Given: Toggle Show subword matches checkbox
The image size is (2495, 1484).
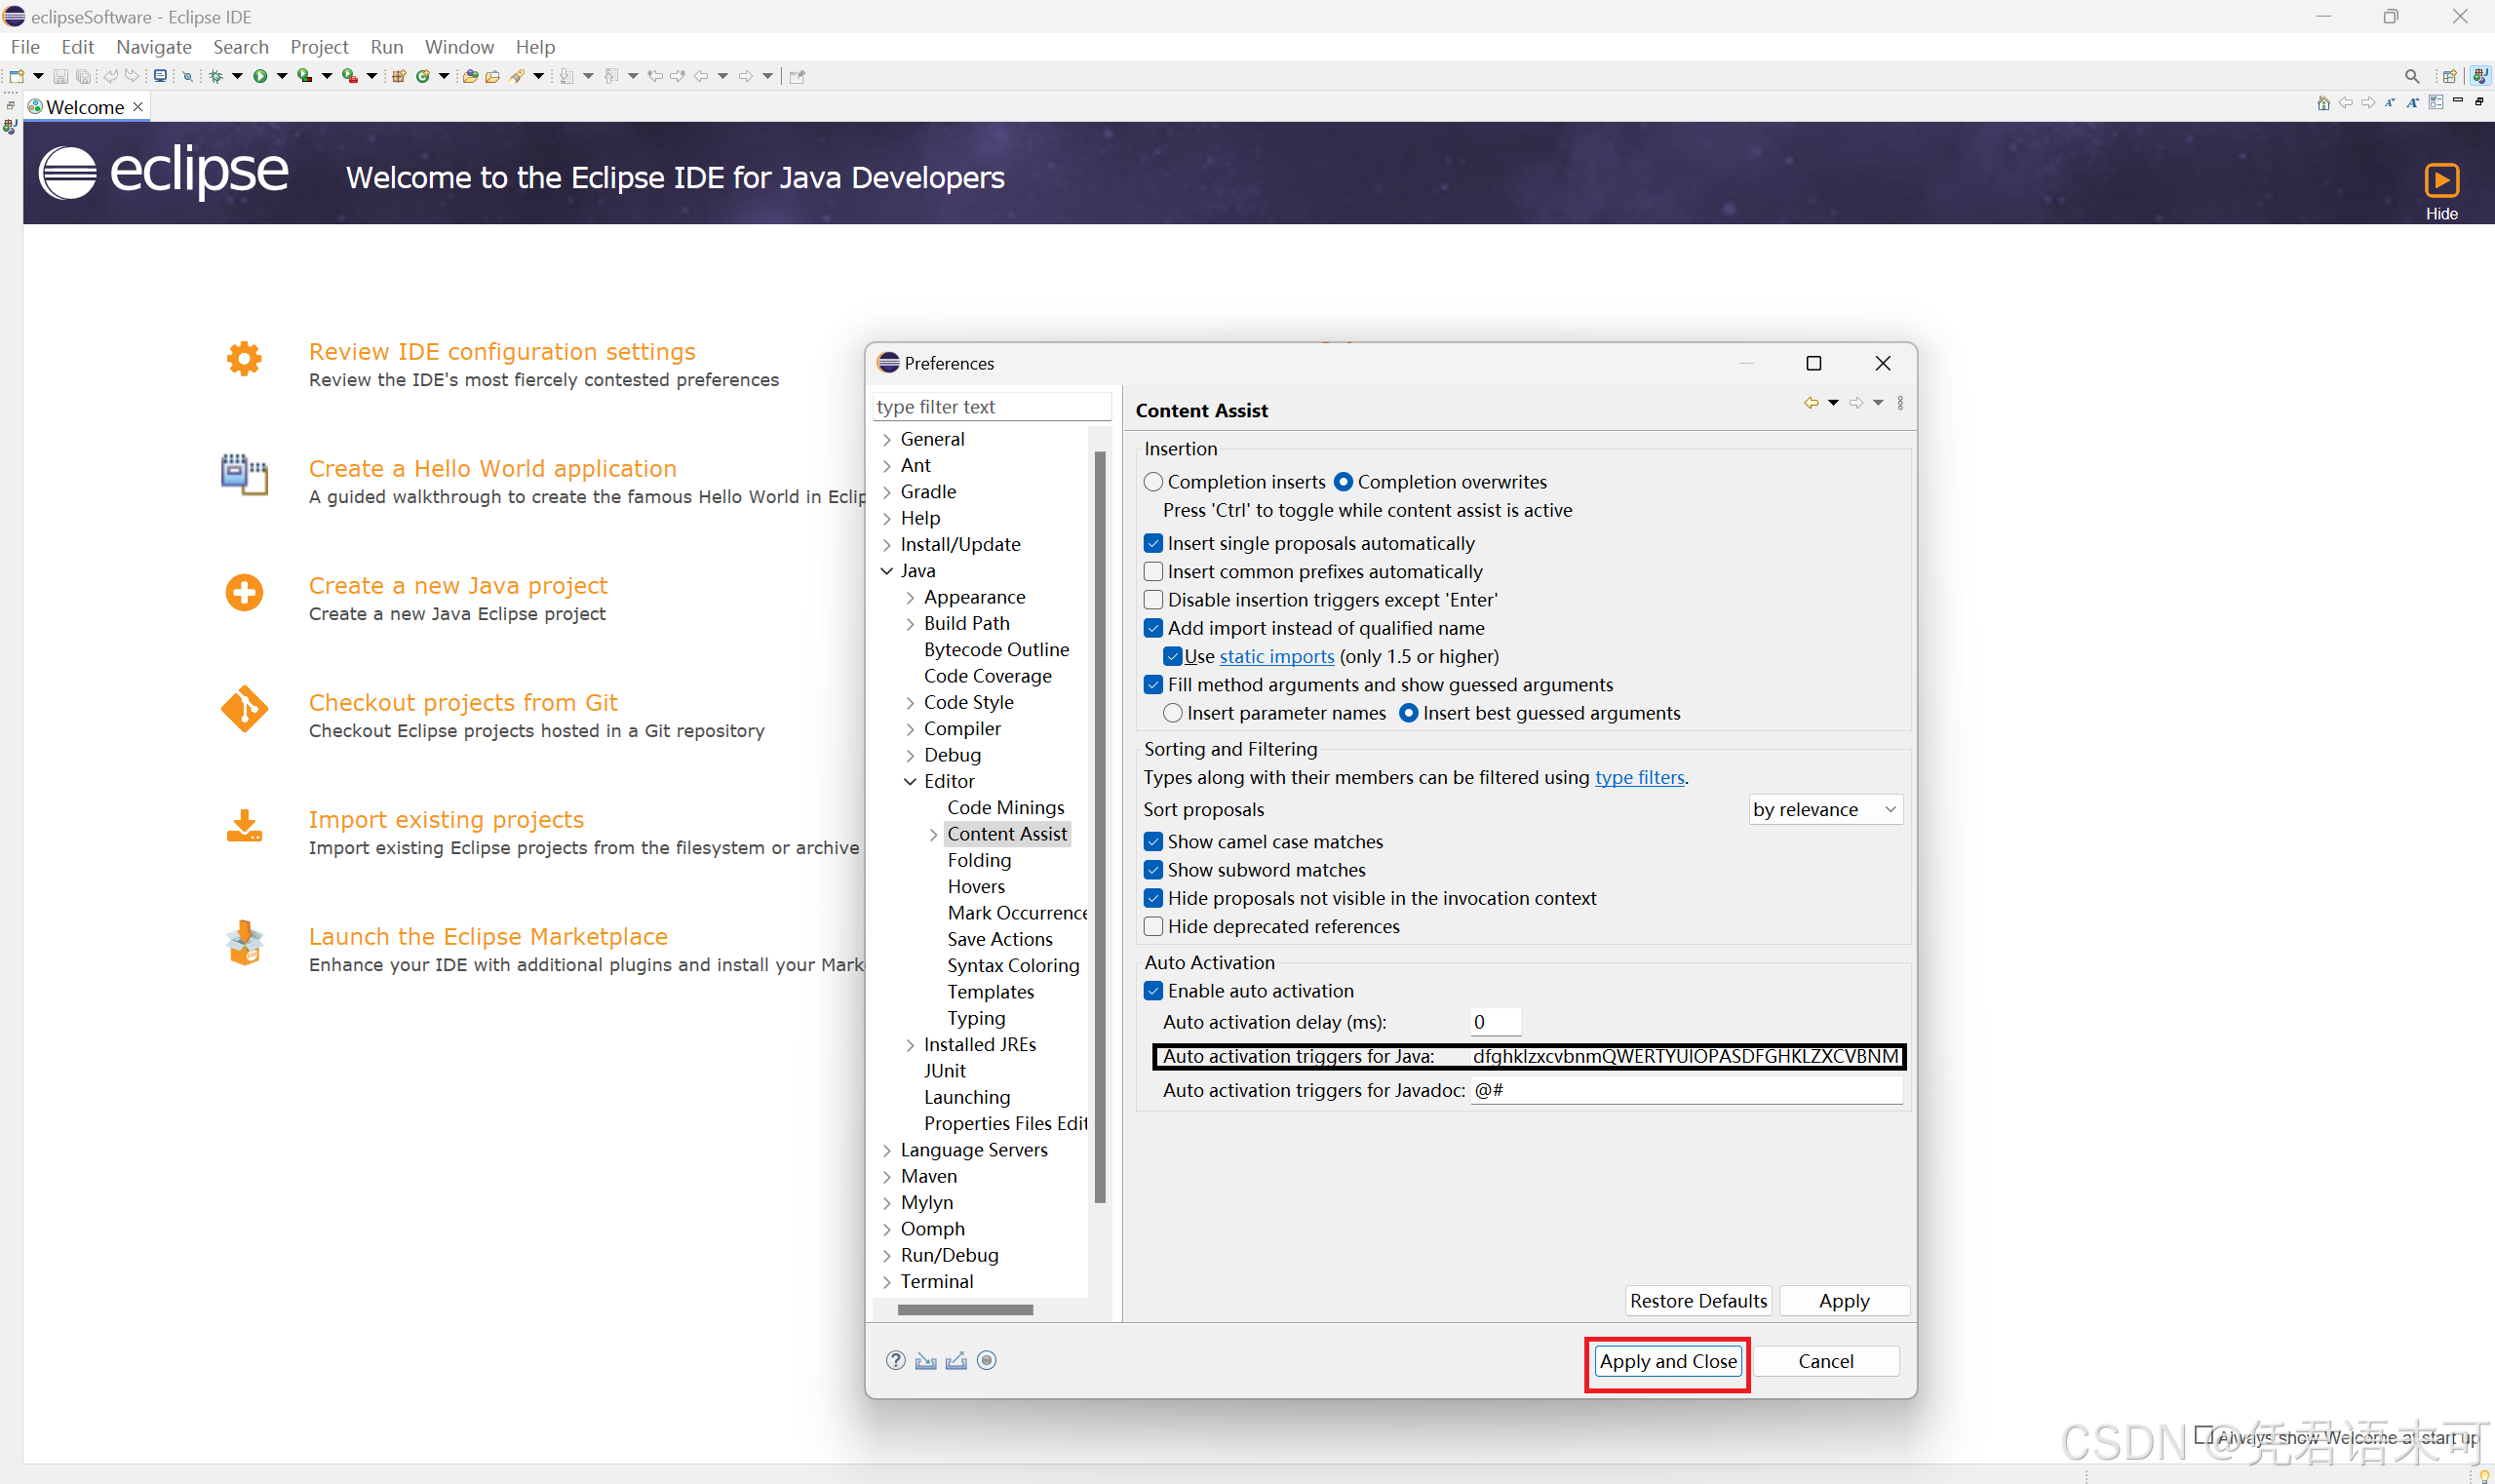Looking at the screenshot, I should tap(1153, 870).
